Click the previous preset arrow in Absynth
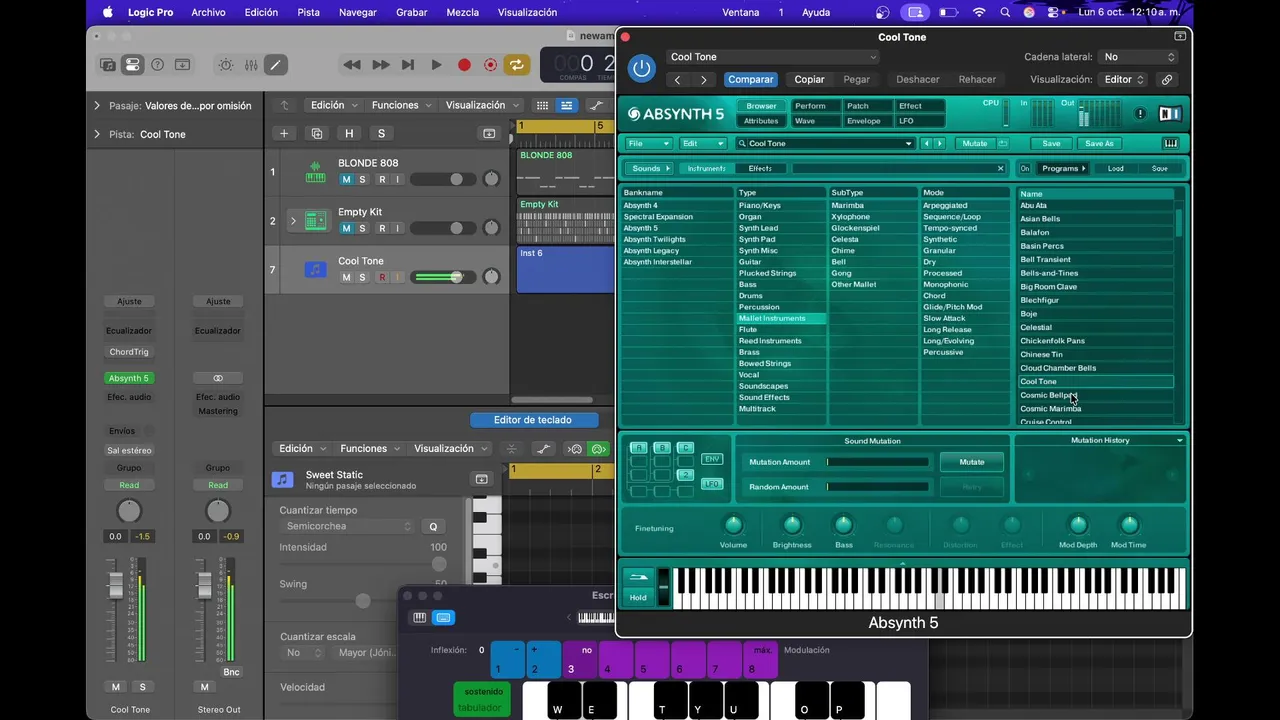1280x720 pixels. click(x=926, y=143)
